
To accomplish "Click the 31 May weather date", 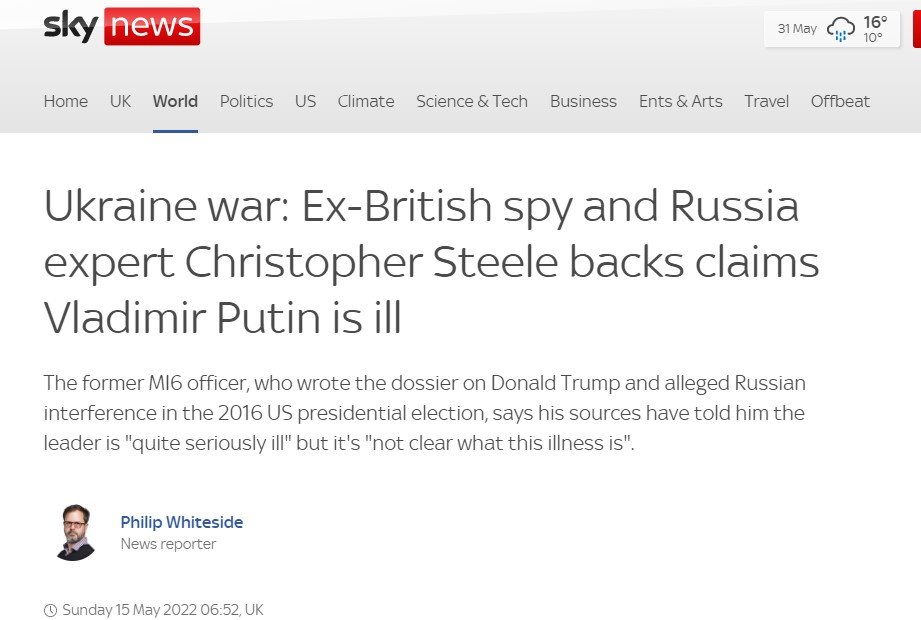I will 797,29.
